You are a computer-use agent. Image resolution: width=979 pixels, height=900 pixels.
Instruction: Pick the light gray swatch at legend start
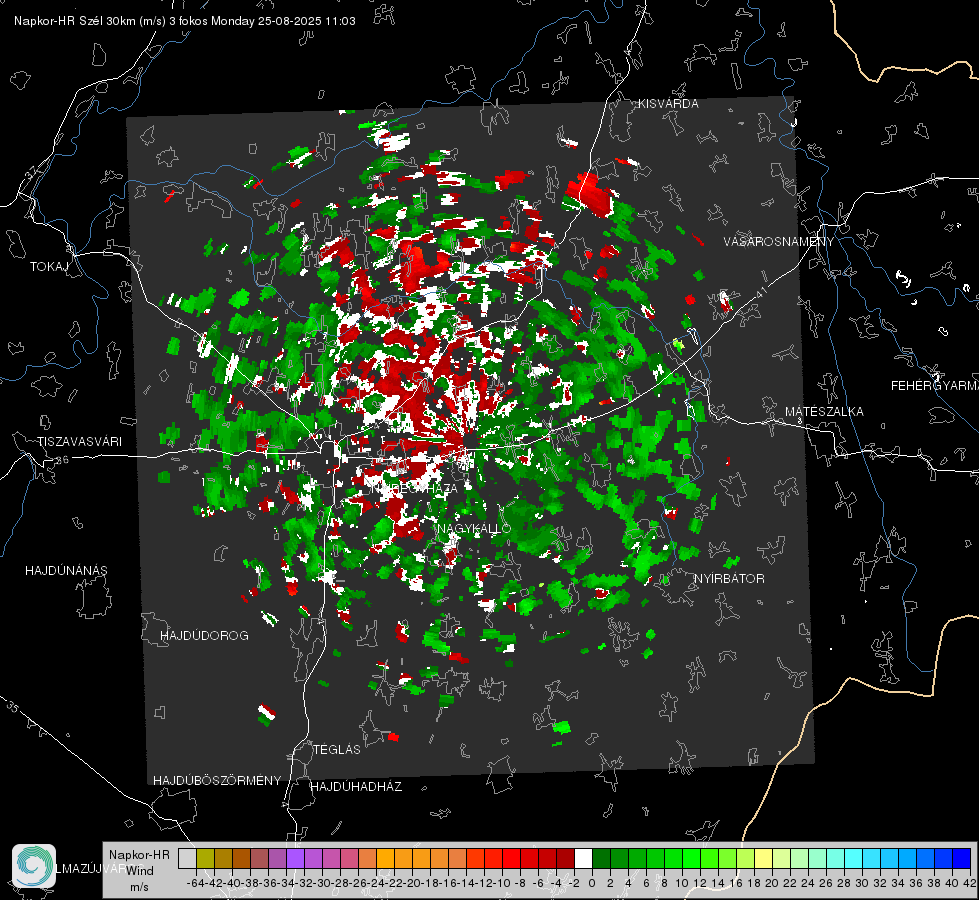(187, 859)
